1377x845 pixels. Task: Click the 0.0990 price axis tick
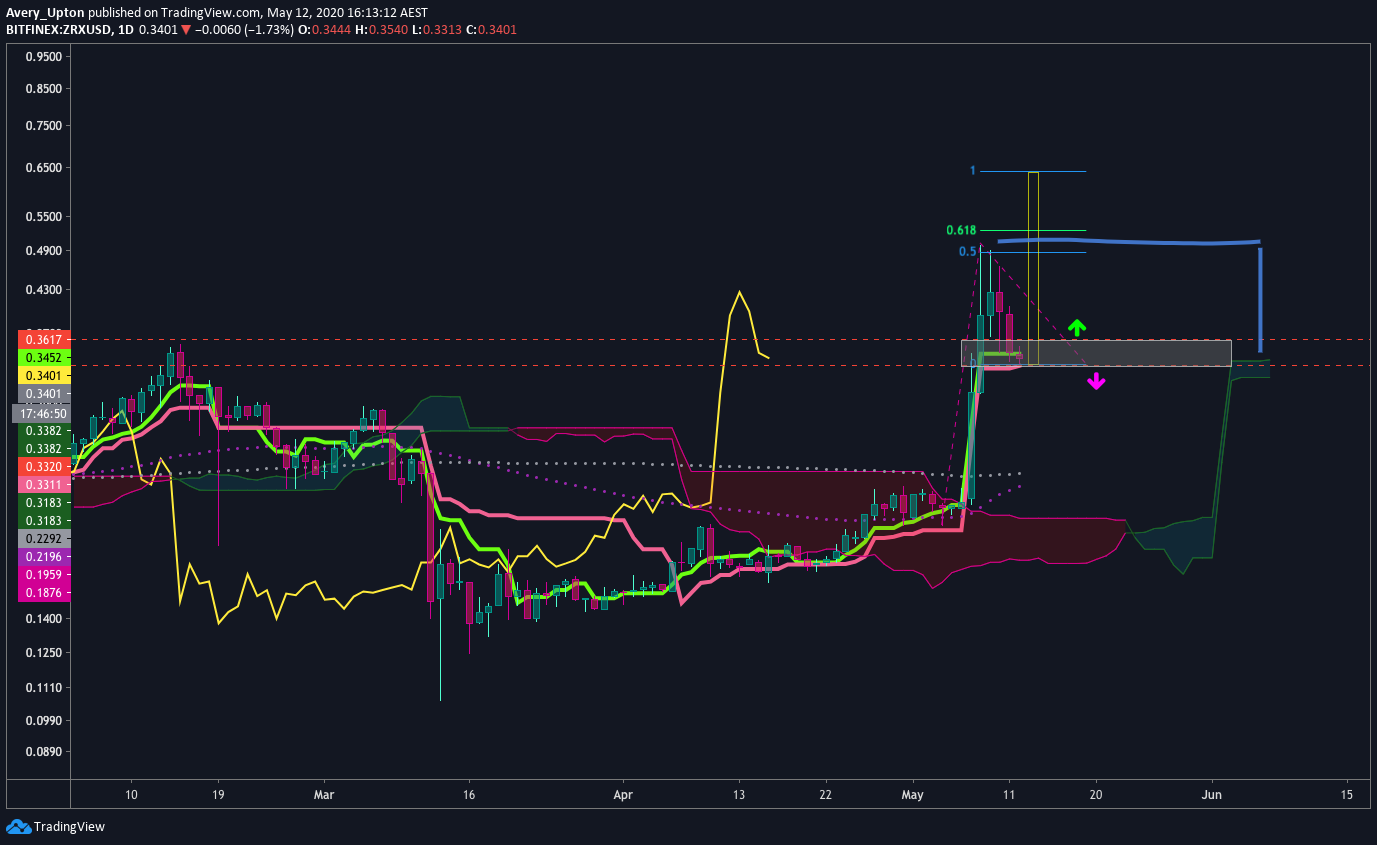click(44, 721)
